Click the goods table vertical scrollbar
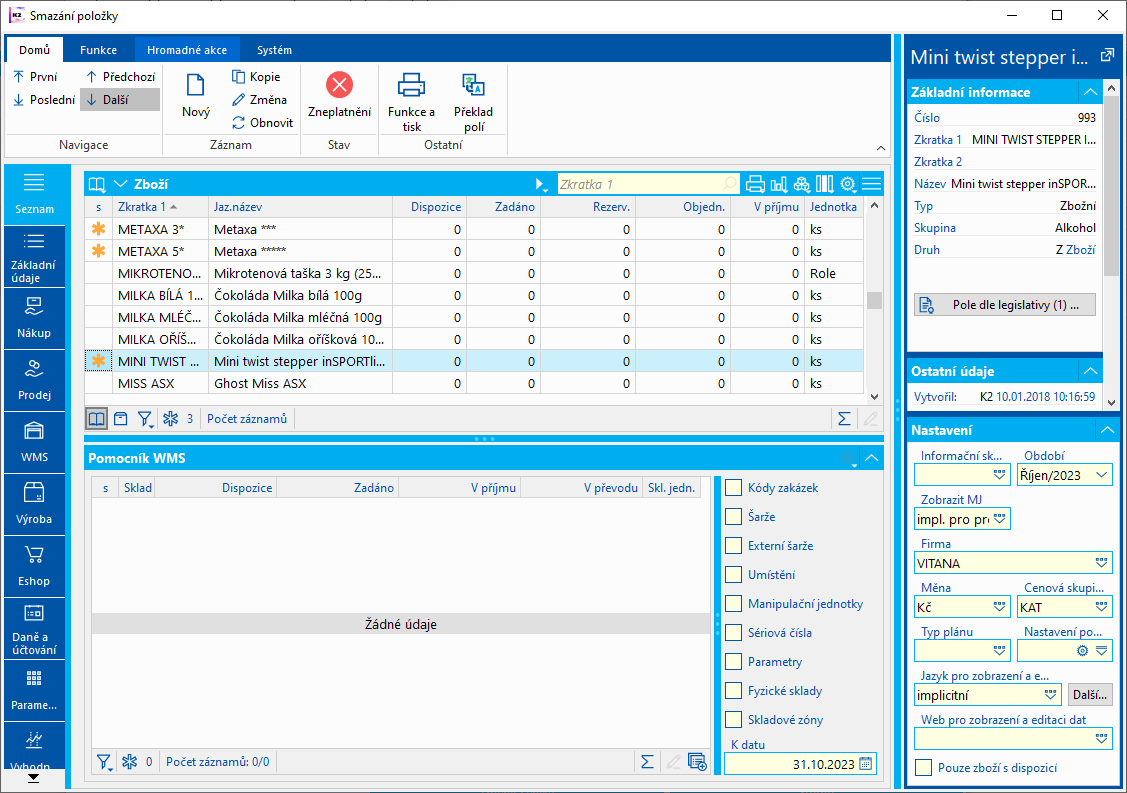The width and height of the screenshot is (1127, 793). click(x=874, y=300)
